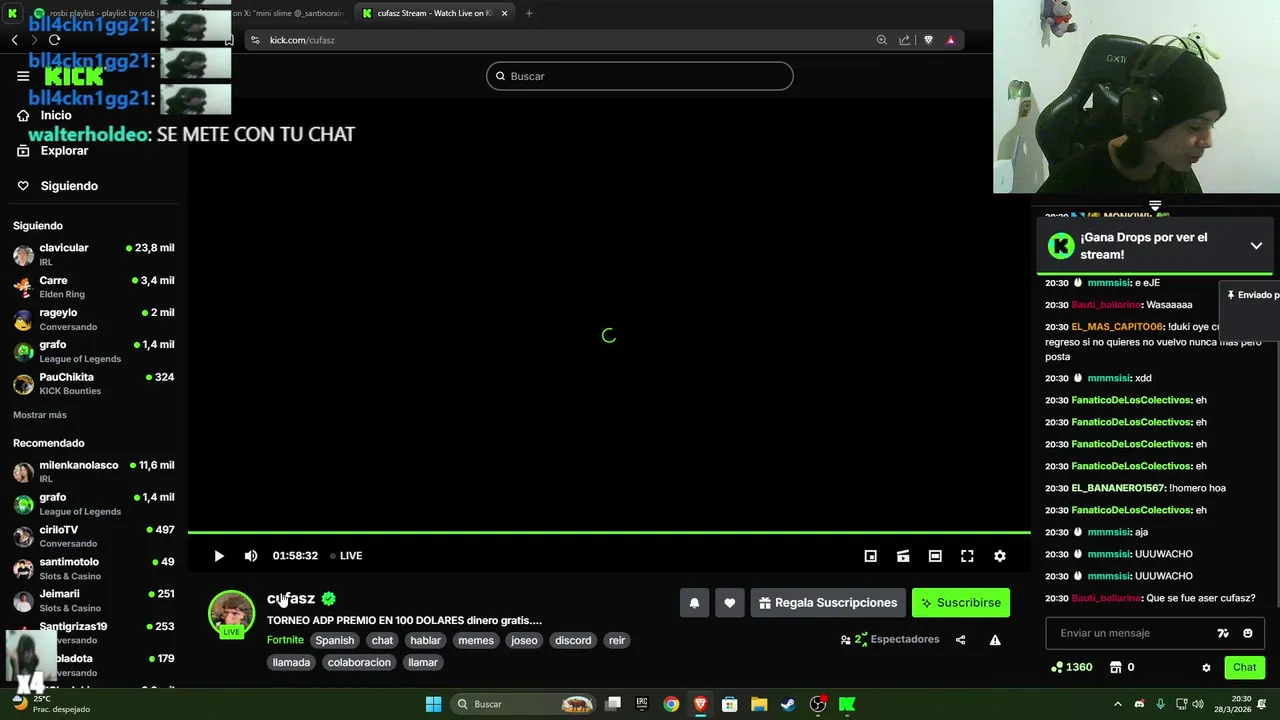Follow cufasz with the heart button
Viewport: 1280px width, 720px height.
coord(729,603)
